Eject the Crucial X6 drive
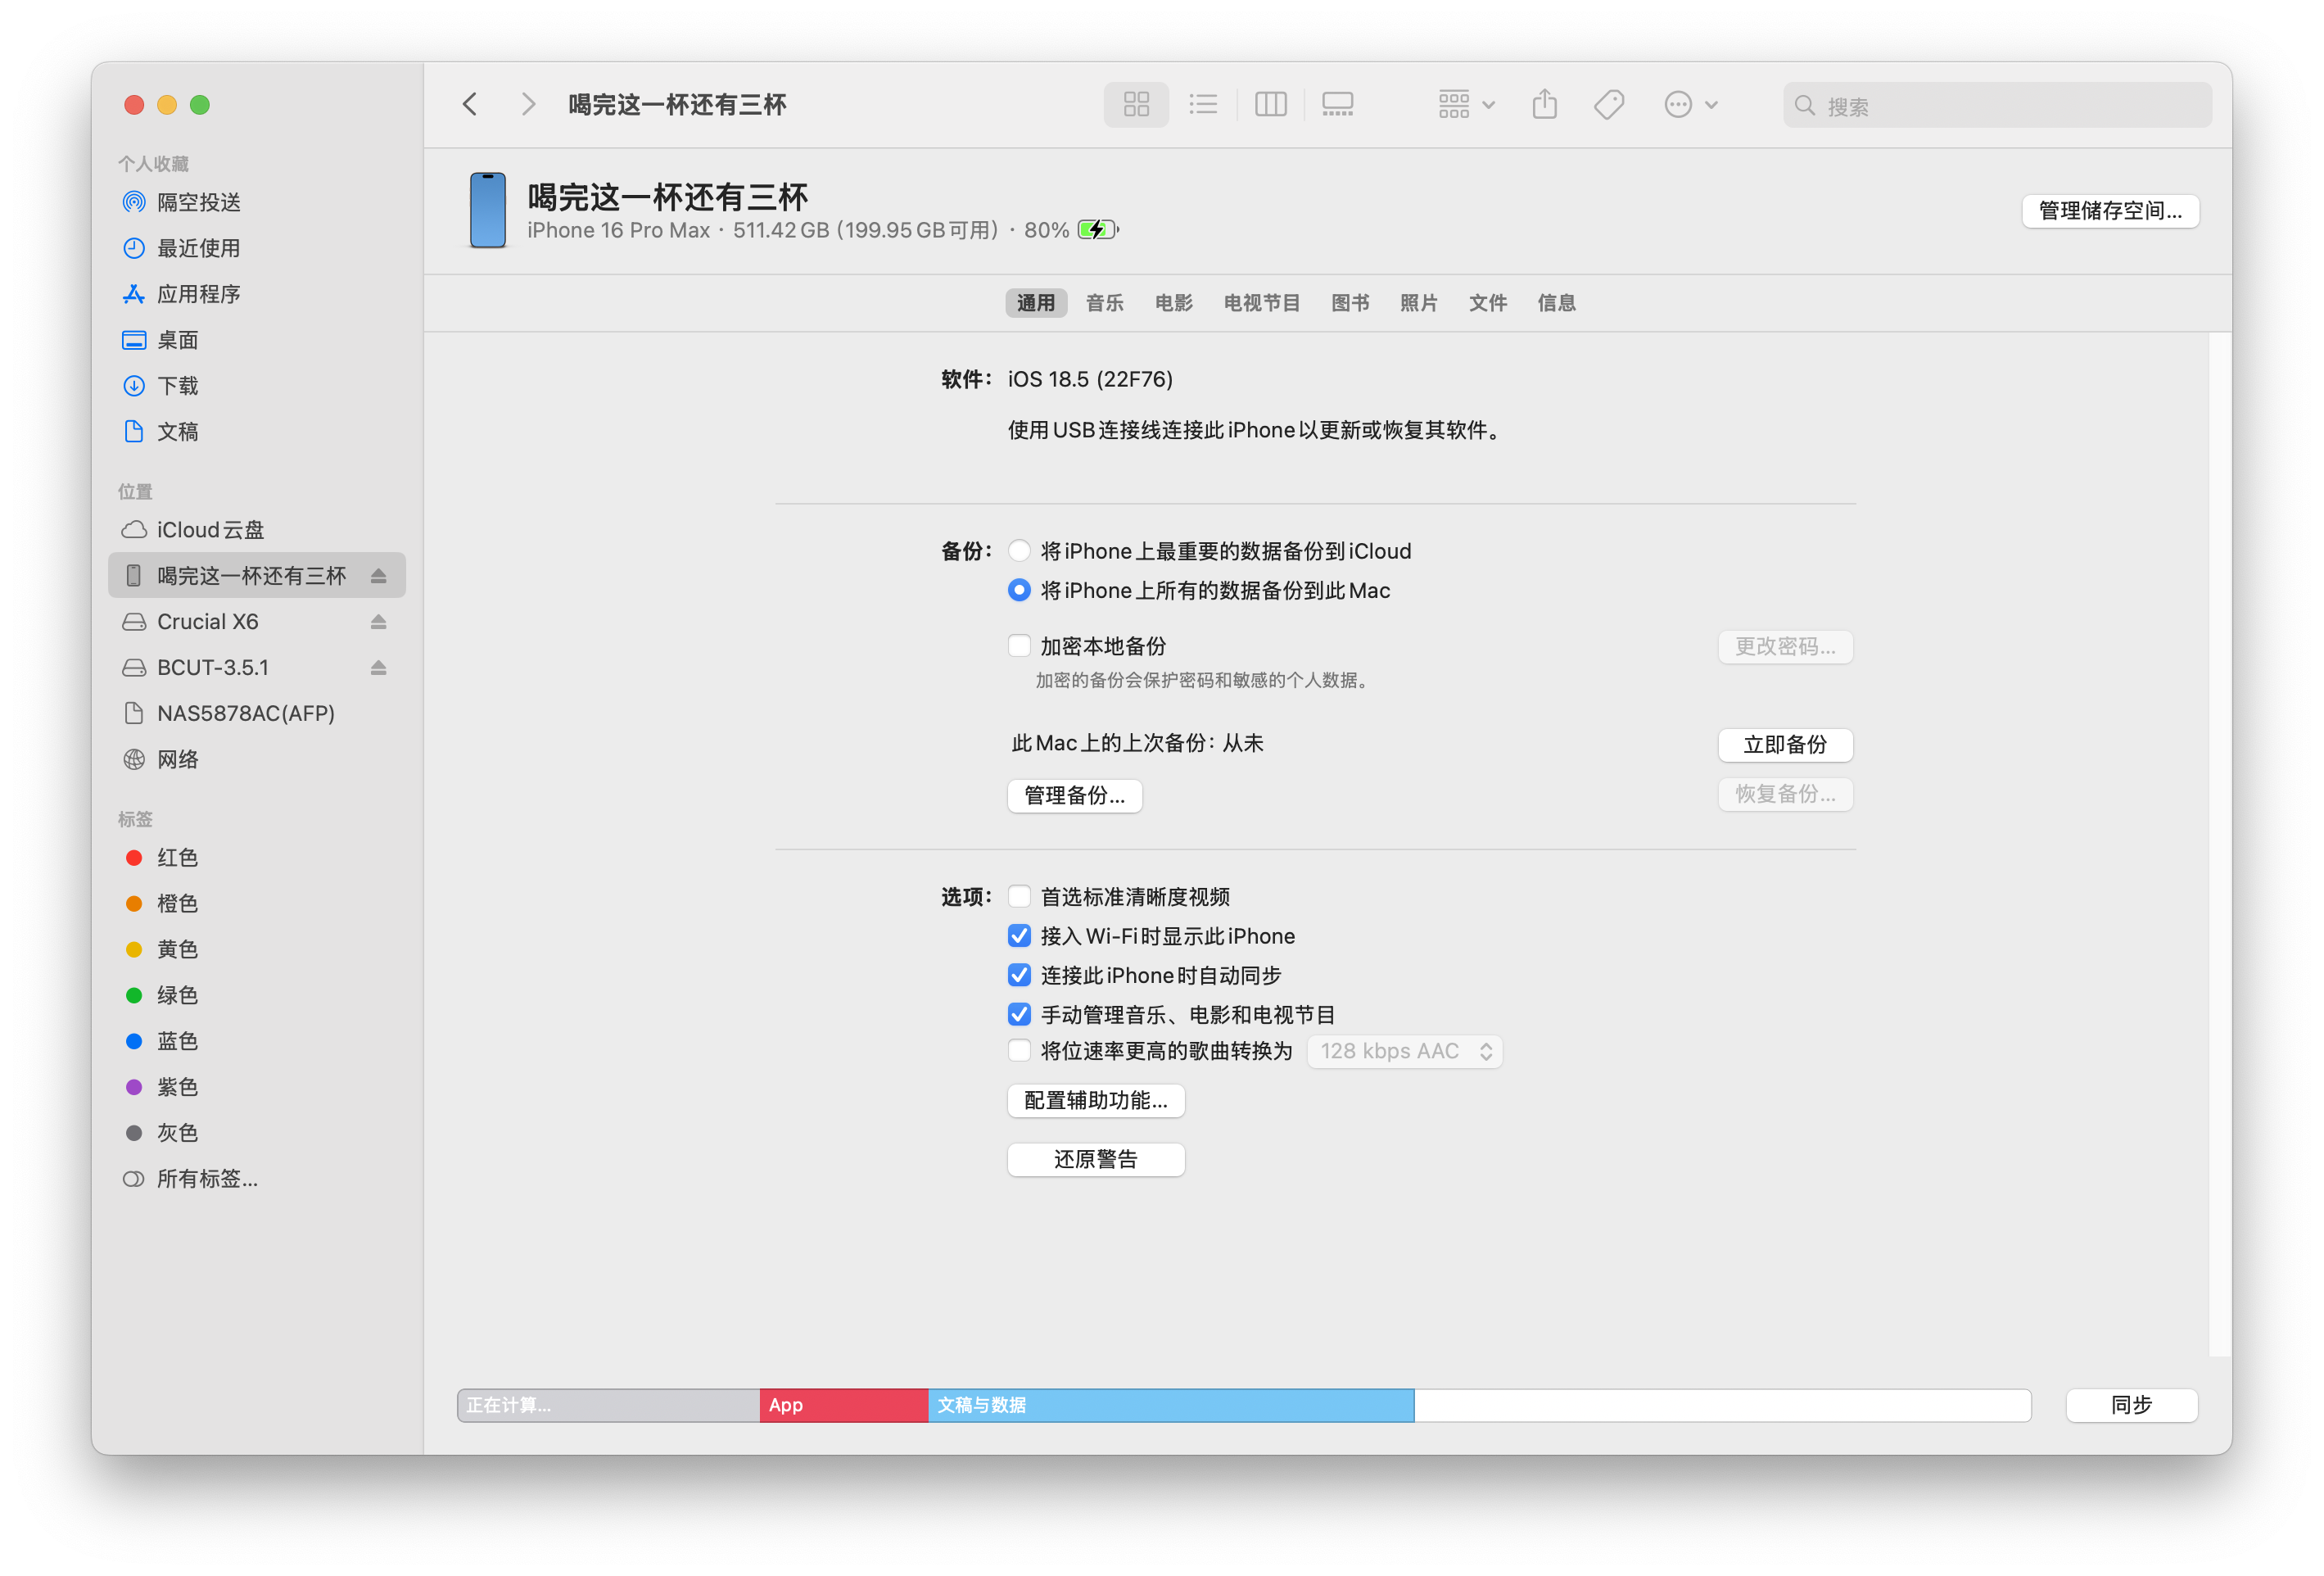Image resolution: width=2324 pixels, height=1576 pixels. [378, 621]
